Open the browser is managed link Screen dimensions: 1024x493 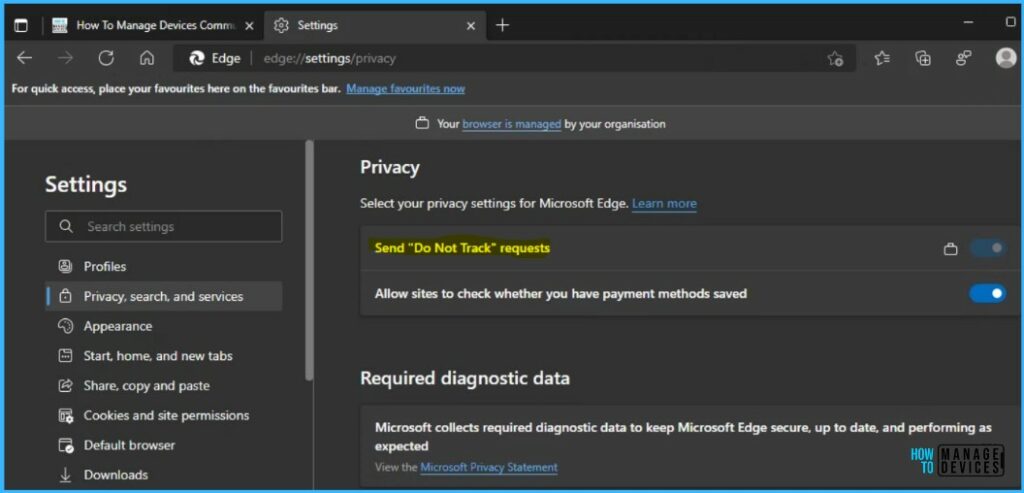[x=511, y=123]
